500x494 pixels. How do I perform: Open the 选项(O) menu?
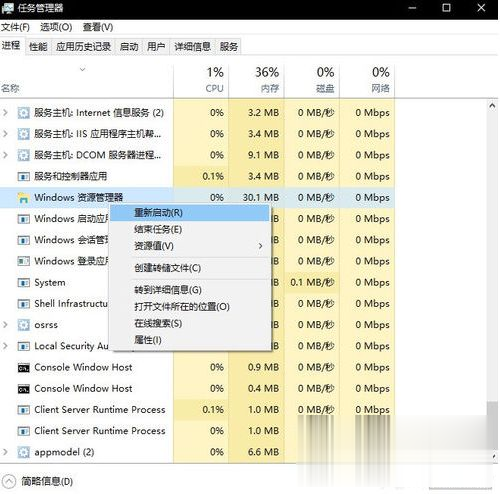(x=56, y=27)
